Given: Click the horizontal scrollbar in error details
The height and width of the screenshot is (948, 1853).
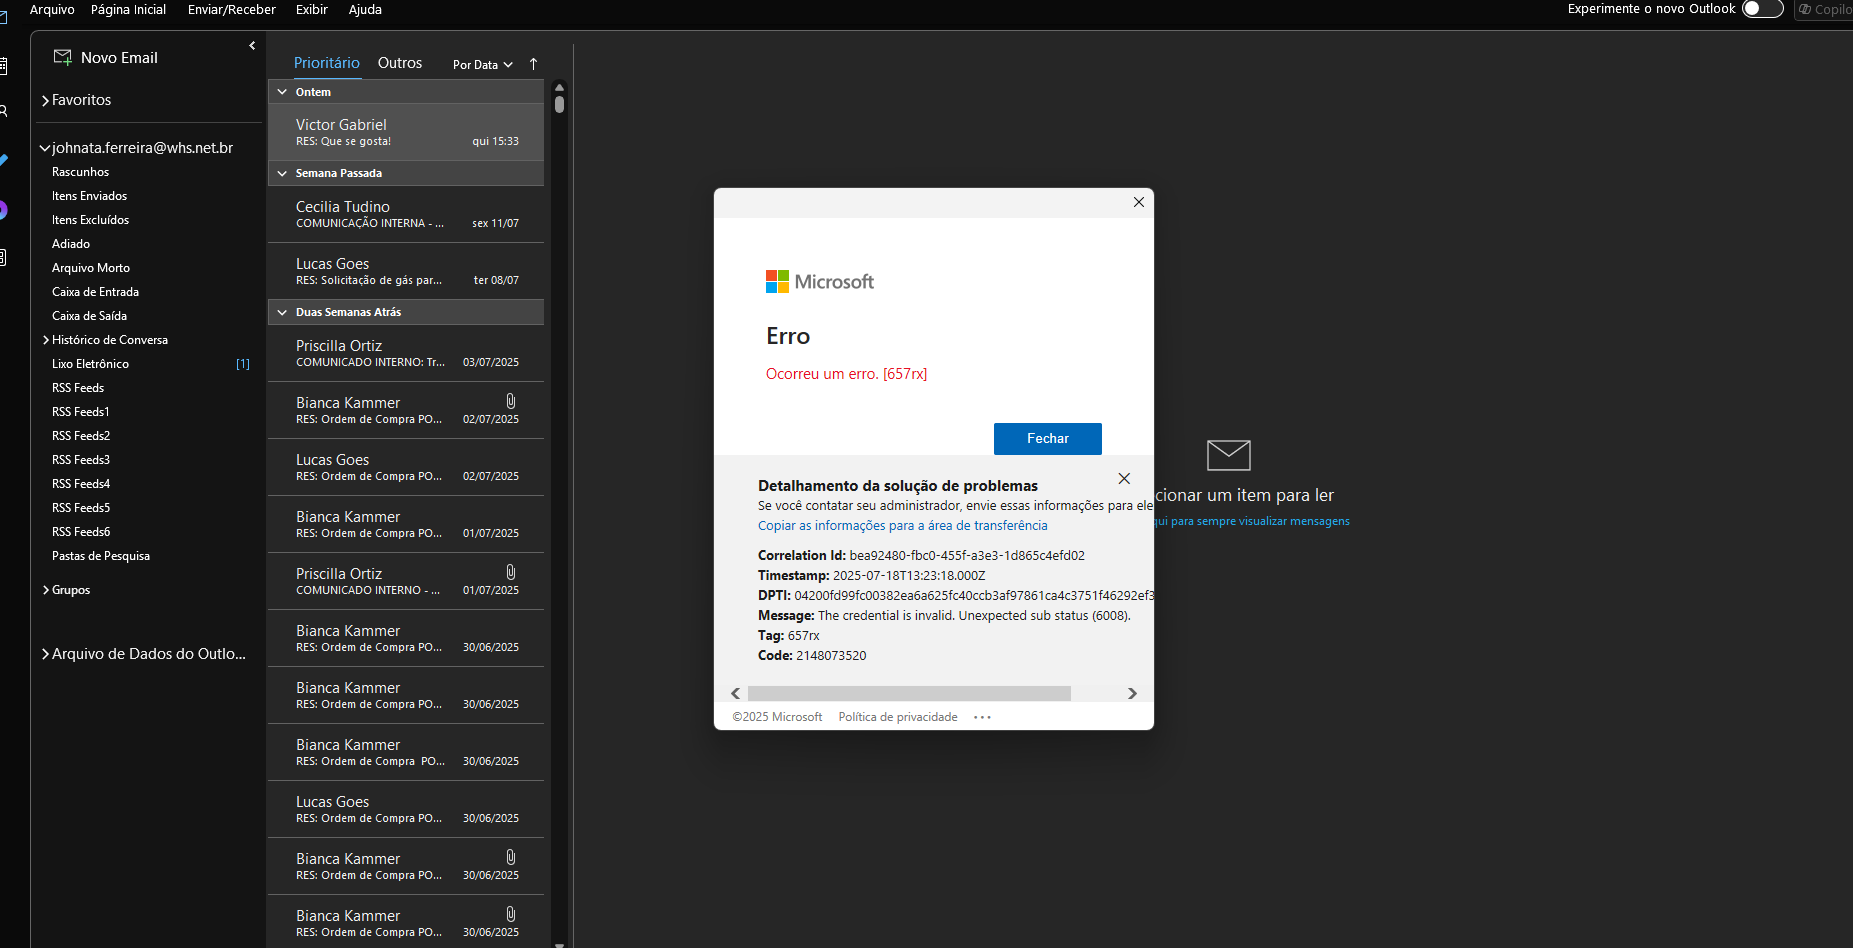Looking at the screenshot, I should coord(908,693).
